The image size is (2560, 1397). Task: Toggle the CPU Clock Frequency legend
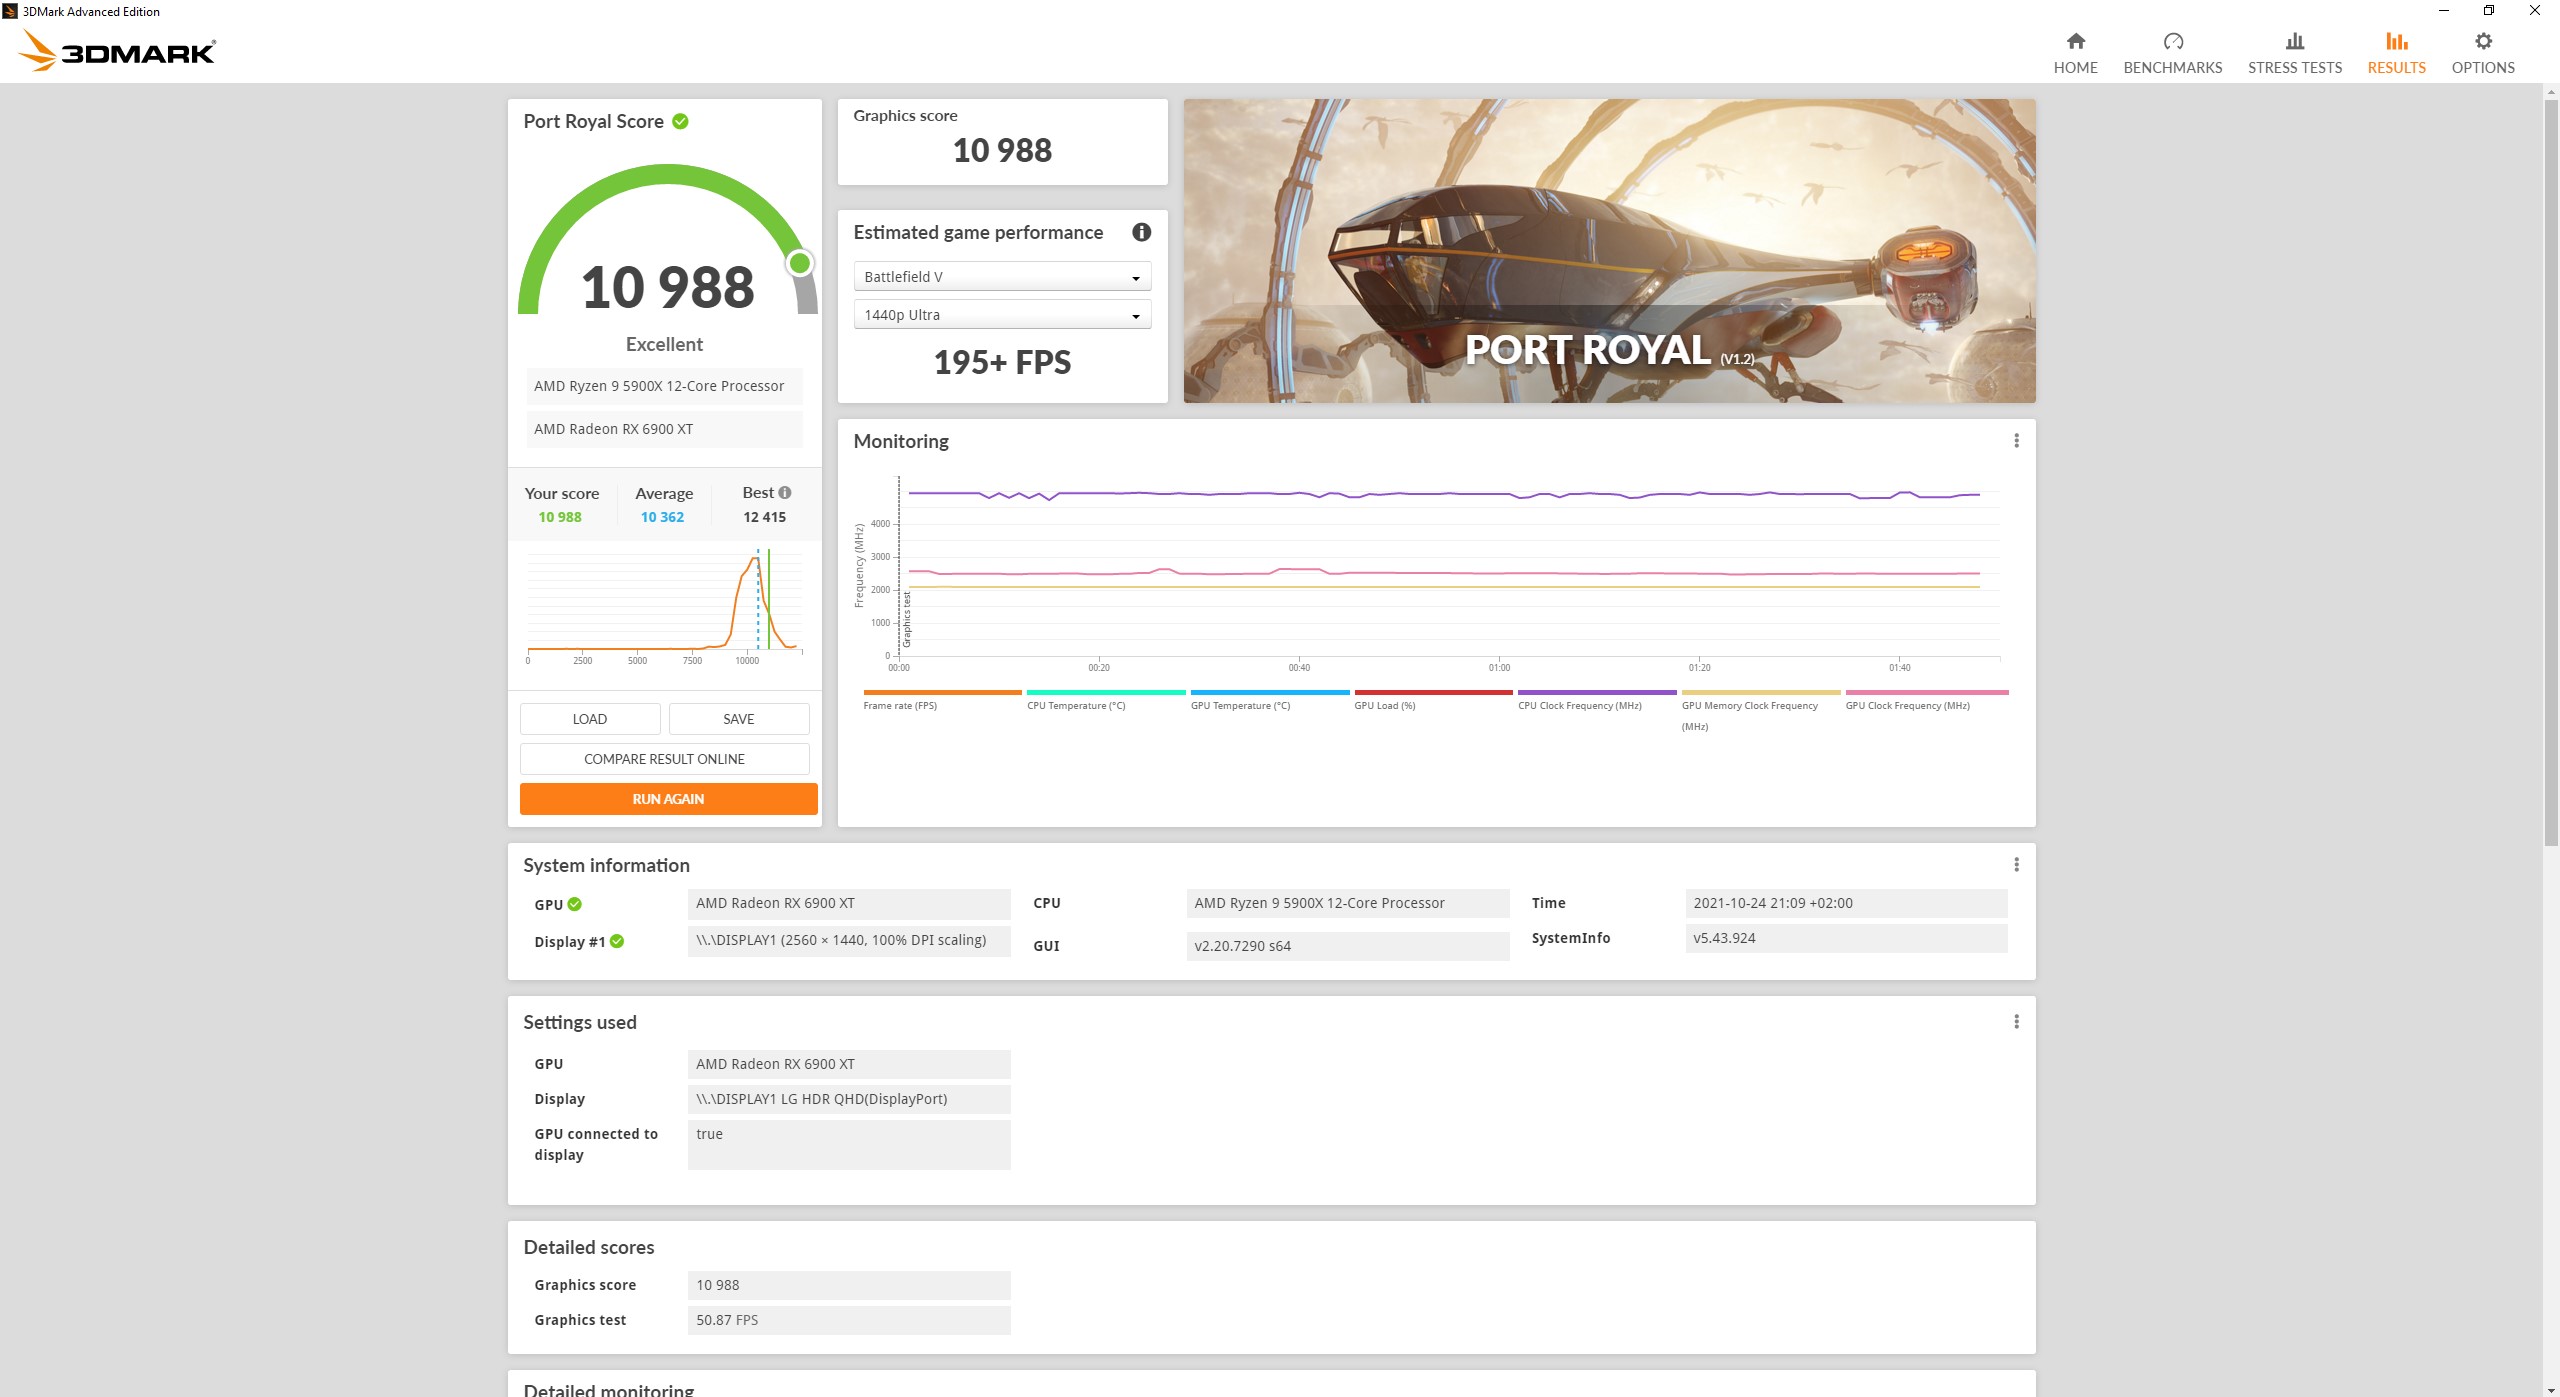tap(1597, 699)
